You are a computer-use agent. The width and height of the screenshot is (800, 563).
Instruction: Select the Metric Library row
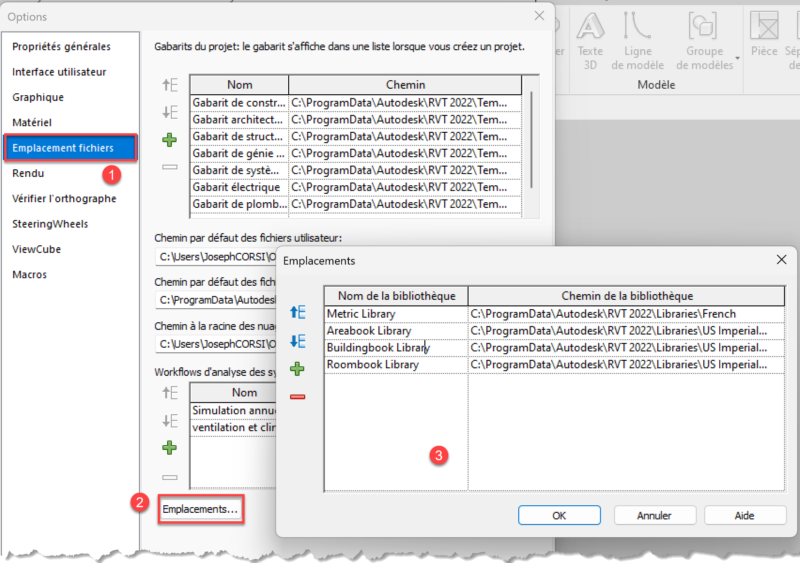click(x=396, y=314)
